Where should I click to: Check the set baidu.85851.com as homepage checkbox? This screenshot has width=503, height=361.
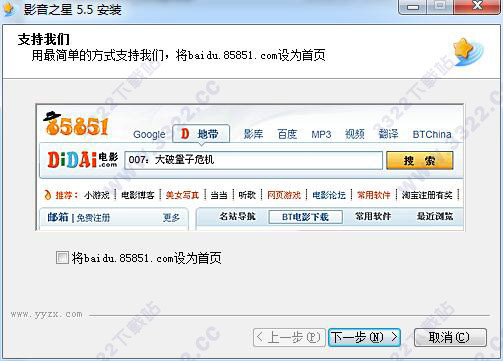(62, 258)
